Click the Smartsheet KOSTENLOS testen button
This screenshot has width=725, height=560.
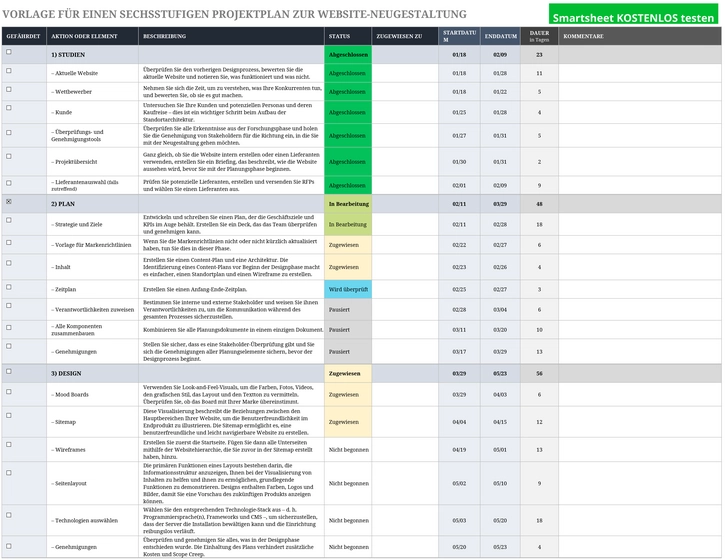[x=633, y=14]
